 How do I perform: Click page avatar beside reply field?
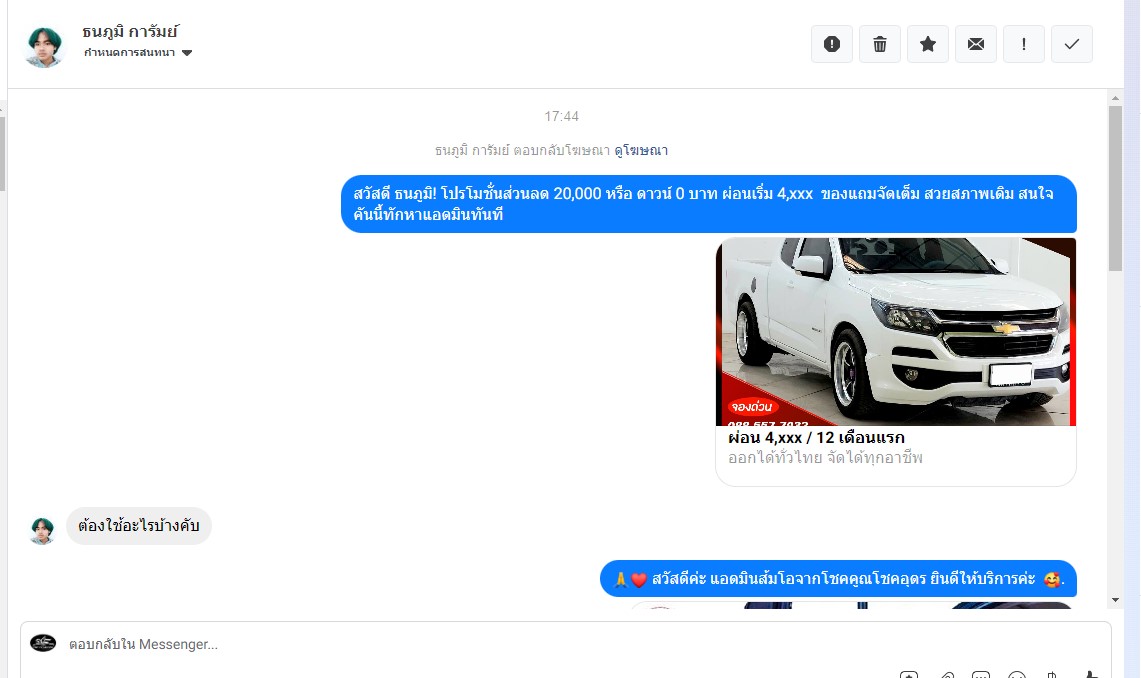[x=43, y=643]
